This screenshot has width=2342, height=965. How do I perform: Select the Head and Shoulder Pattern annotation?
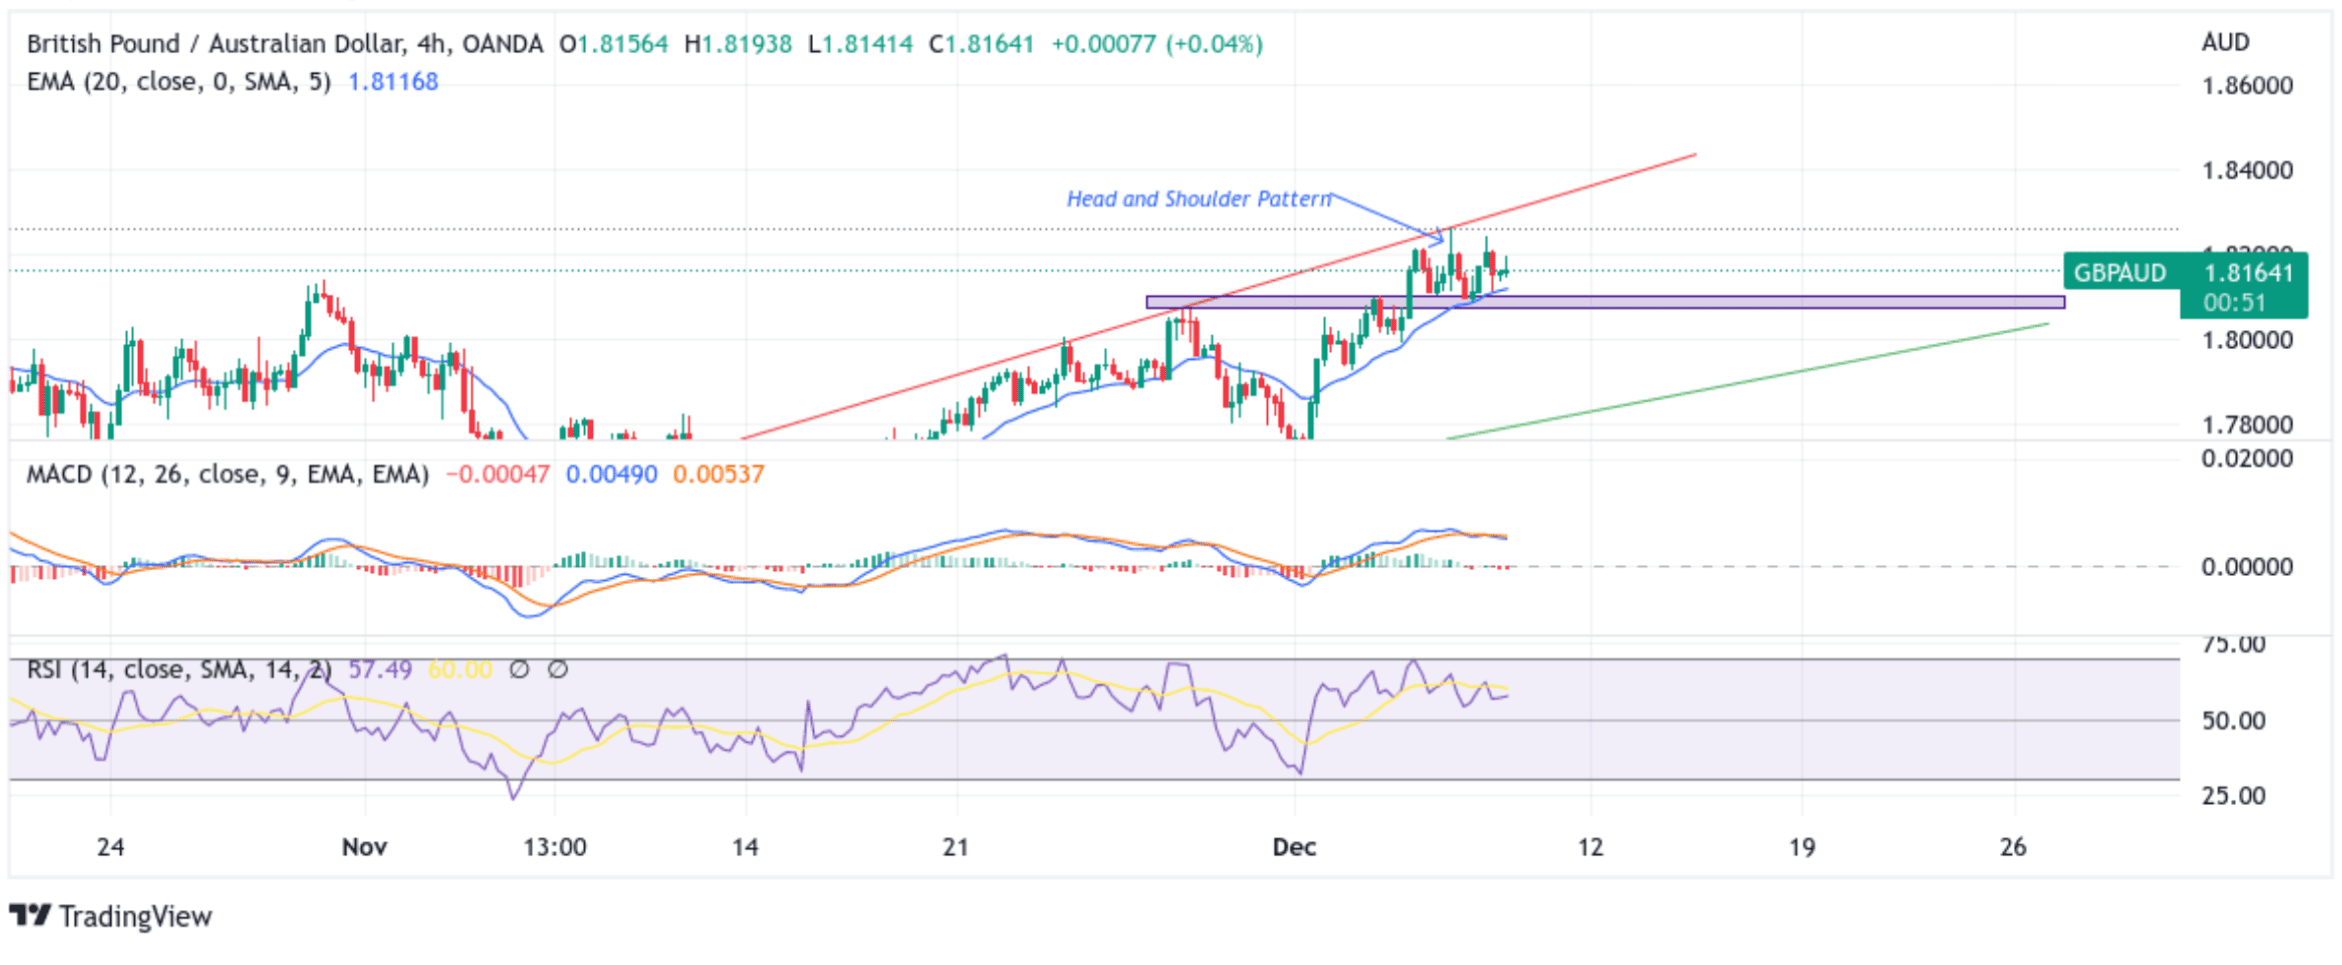click(1199, 199)
